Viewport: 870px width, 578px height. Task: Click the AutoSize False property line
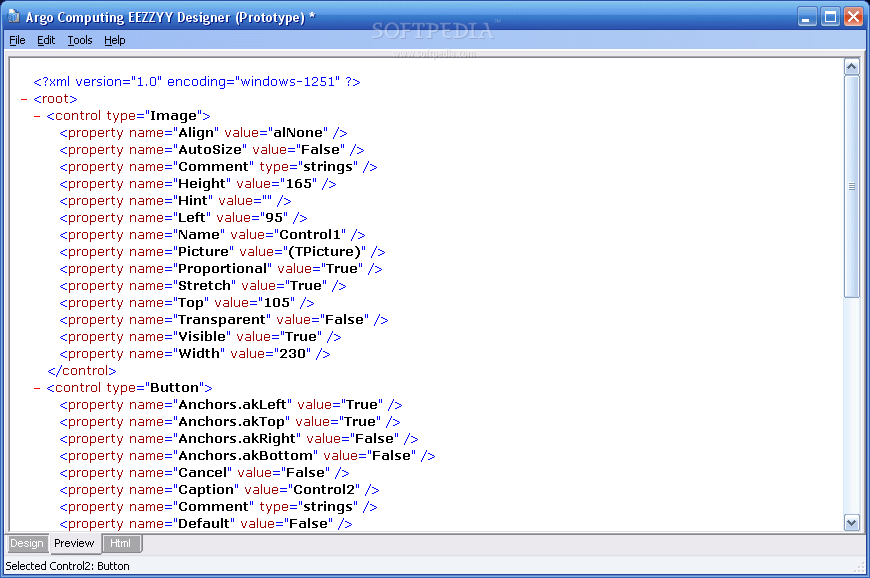(x=211, y=150)
